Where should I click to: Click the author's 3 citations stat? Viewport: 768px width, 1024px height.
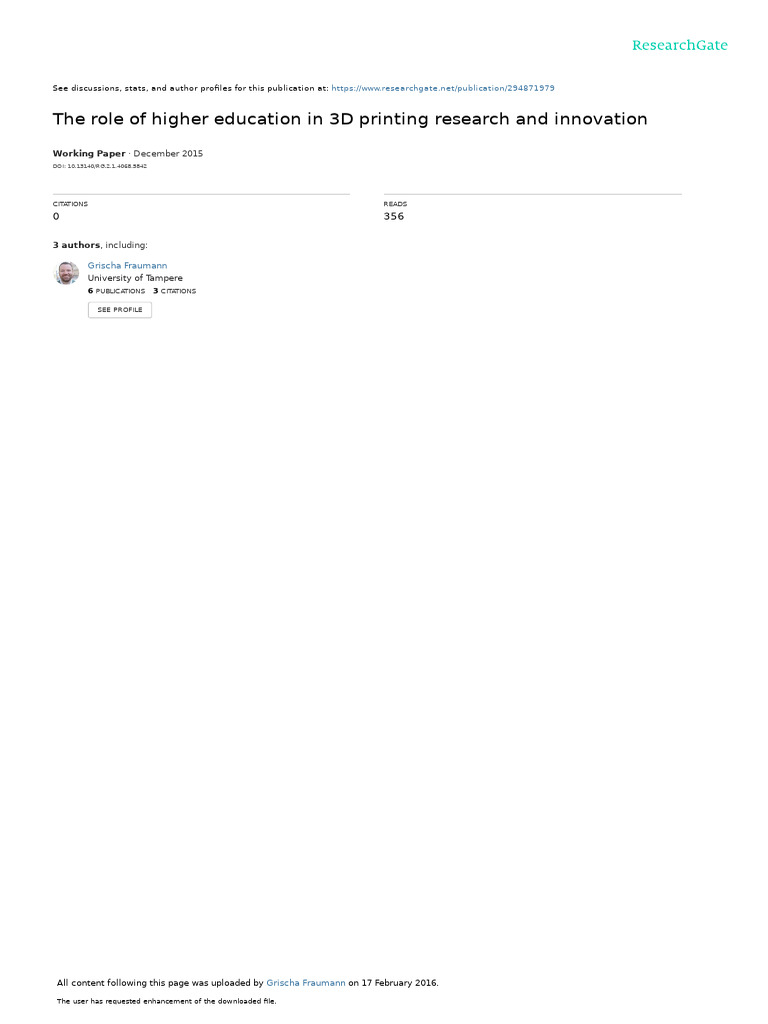coord(174,291)
